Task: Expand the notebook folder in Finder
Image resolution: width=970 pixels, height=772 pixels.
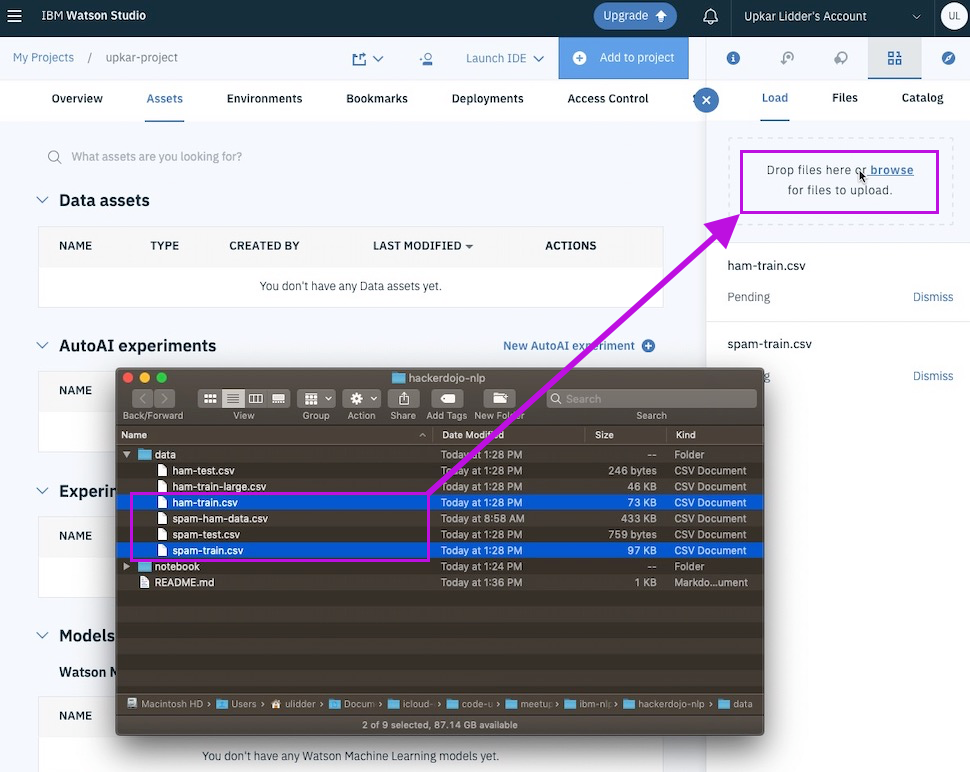Action: pos(127,567)
